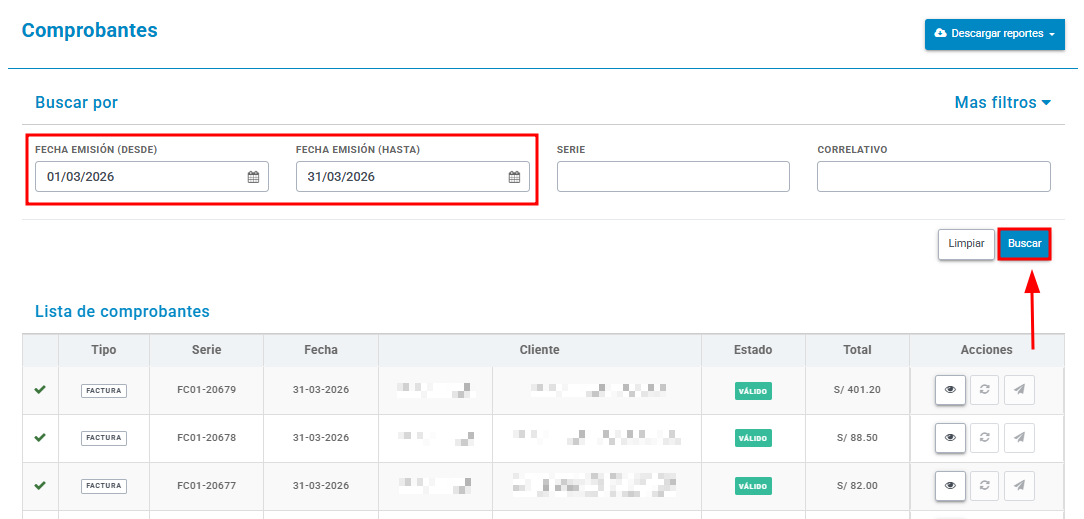View invoice FC01-20678 with eye icon
This screenshot has height=519, width=1084.
(x=950, y=437)
